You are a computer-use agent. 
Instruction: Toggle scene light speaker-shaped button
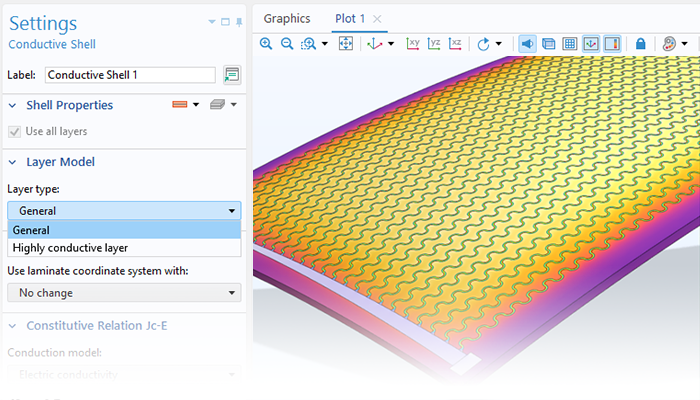pos(527,44)
